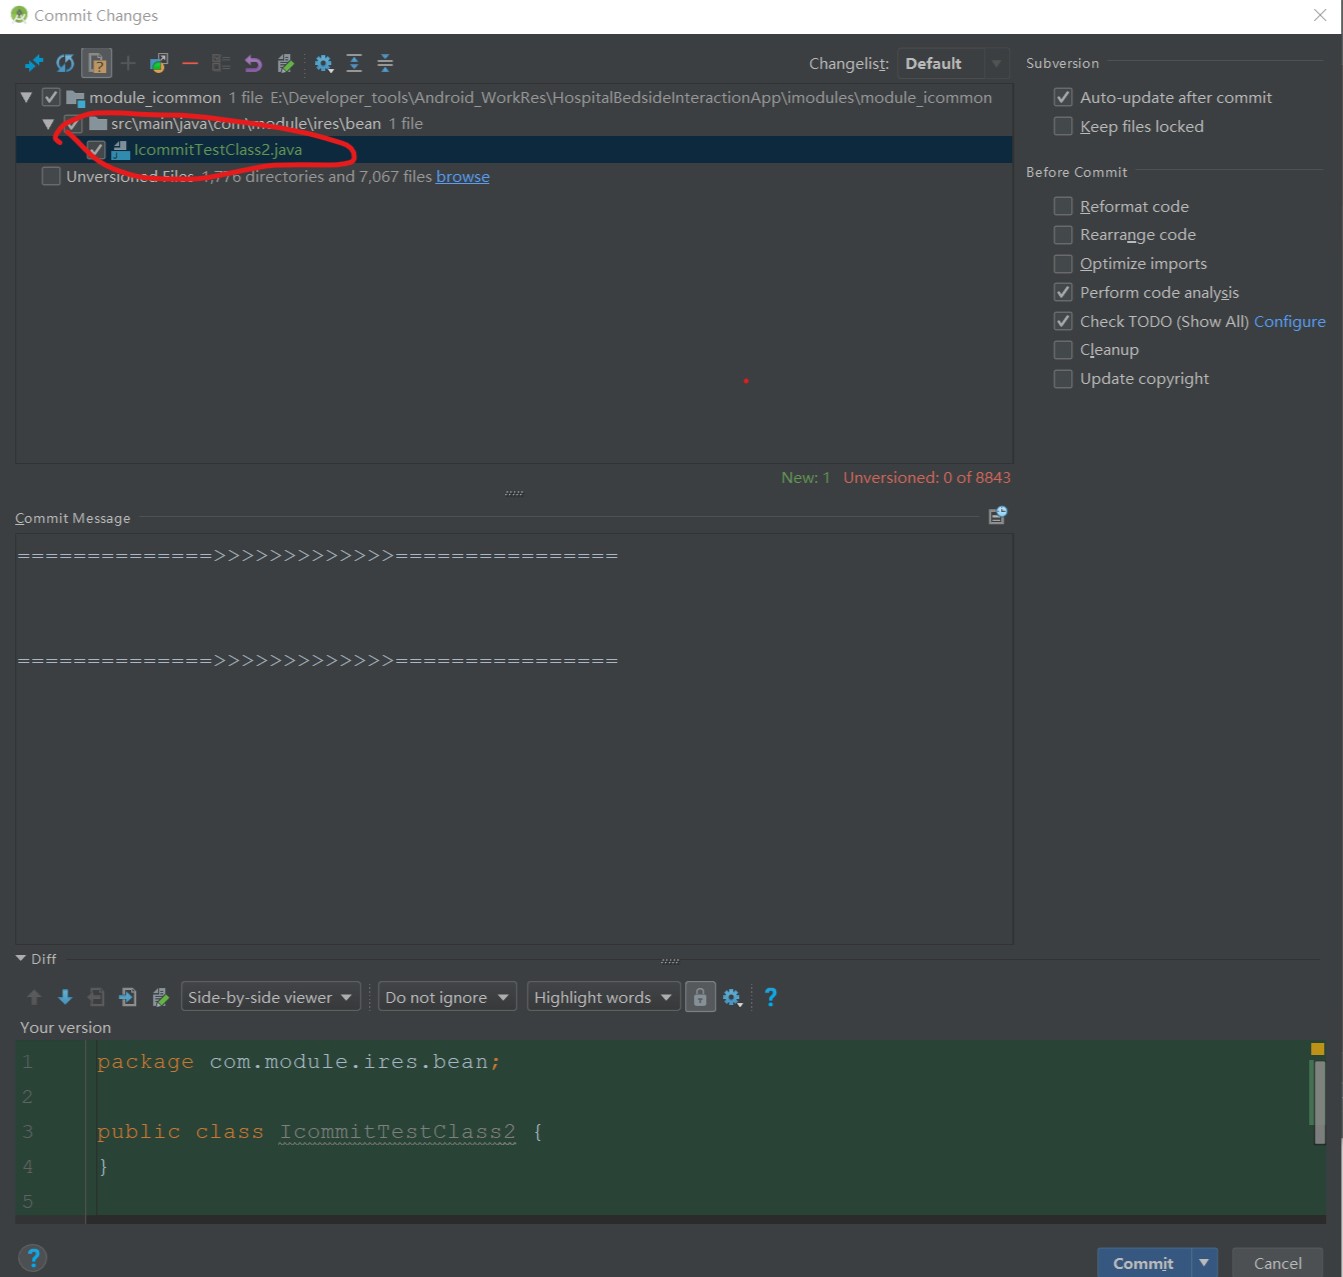Click the Move to Another Changelist icon

[159, 63]
